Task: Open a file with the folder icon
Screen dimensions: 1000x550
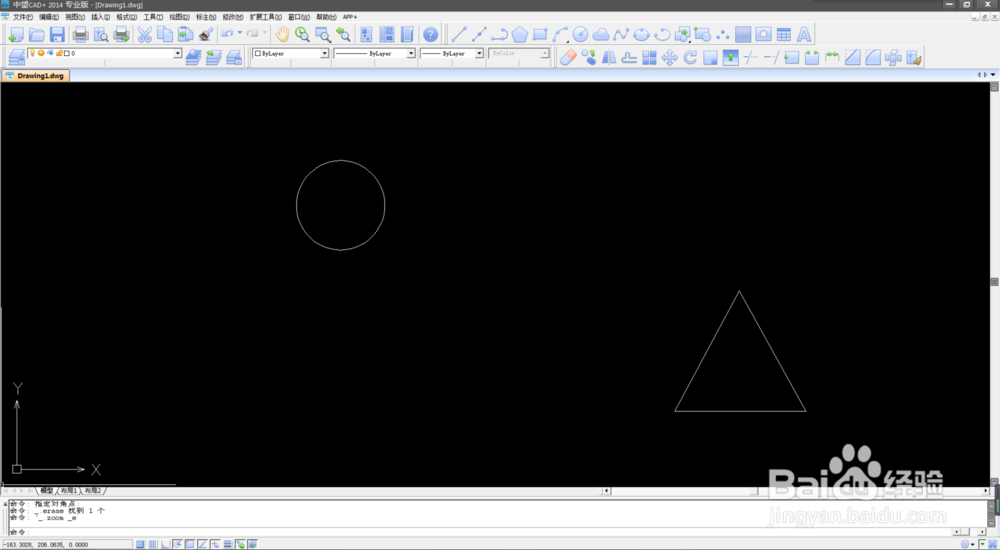Action: tap(37, 34)
